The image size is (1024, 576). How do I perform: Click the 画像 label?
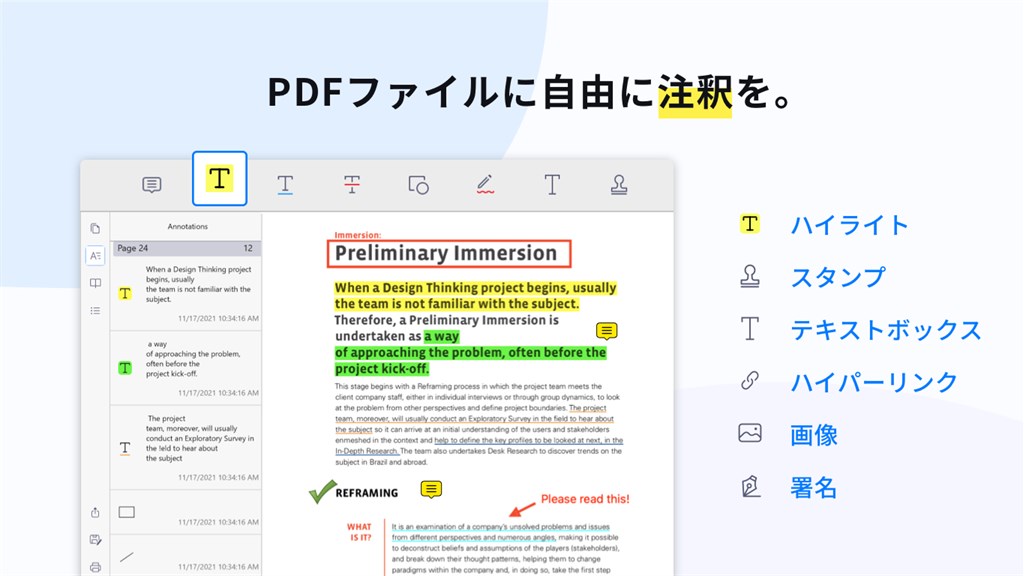814,435
